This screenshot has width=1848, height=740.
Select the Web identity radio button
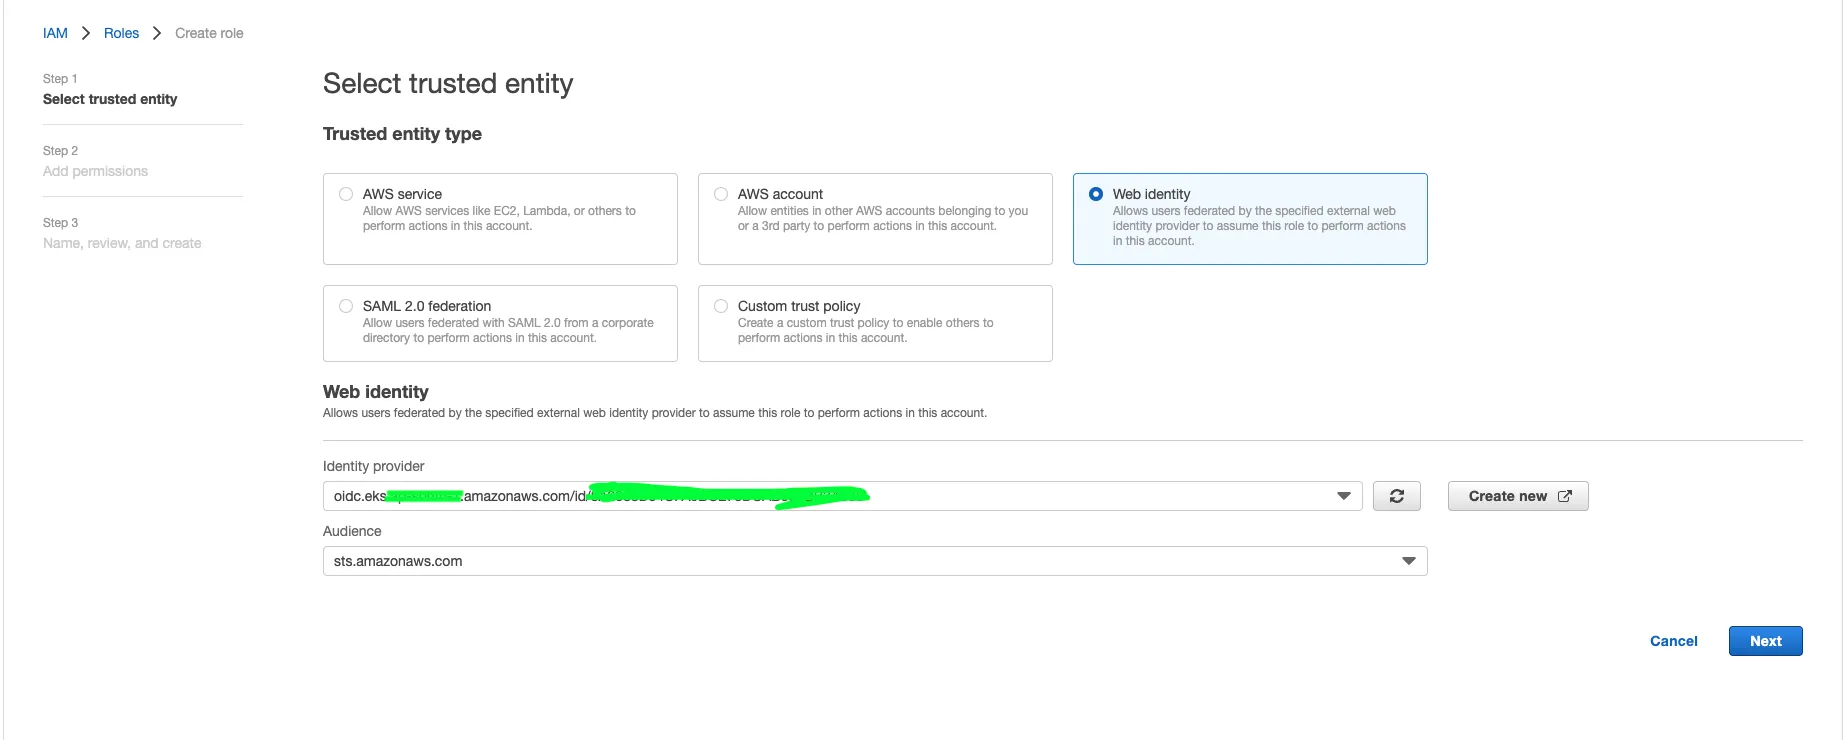[x=1096, y=194]
